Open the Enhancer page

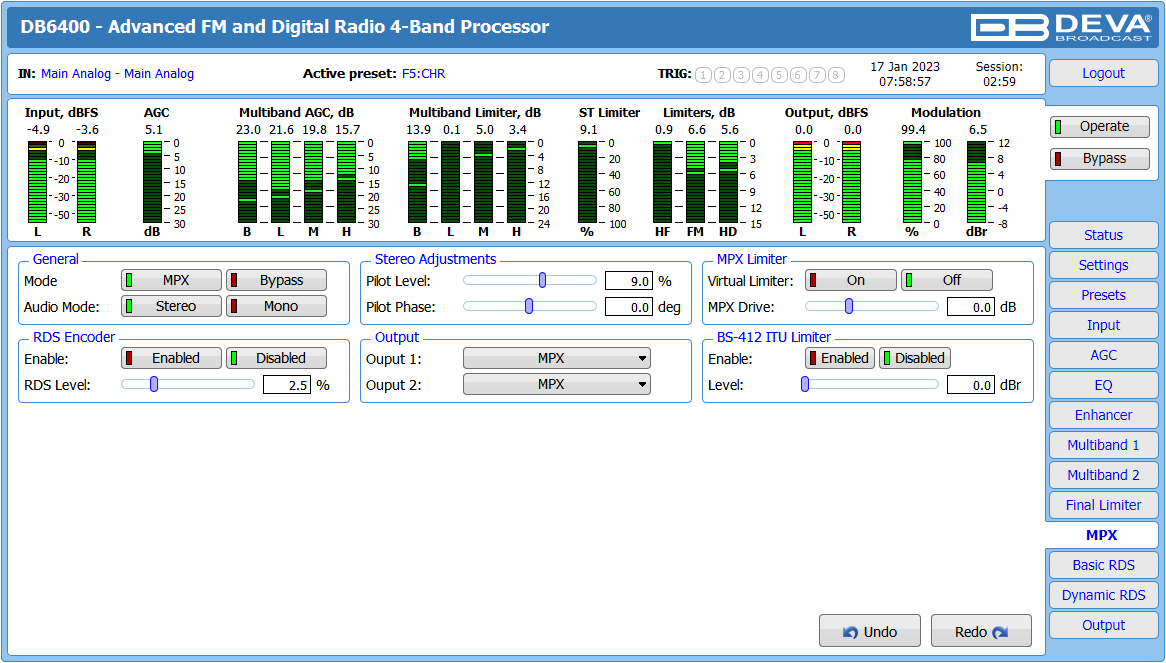pos(1104,415)
